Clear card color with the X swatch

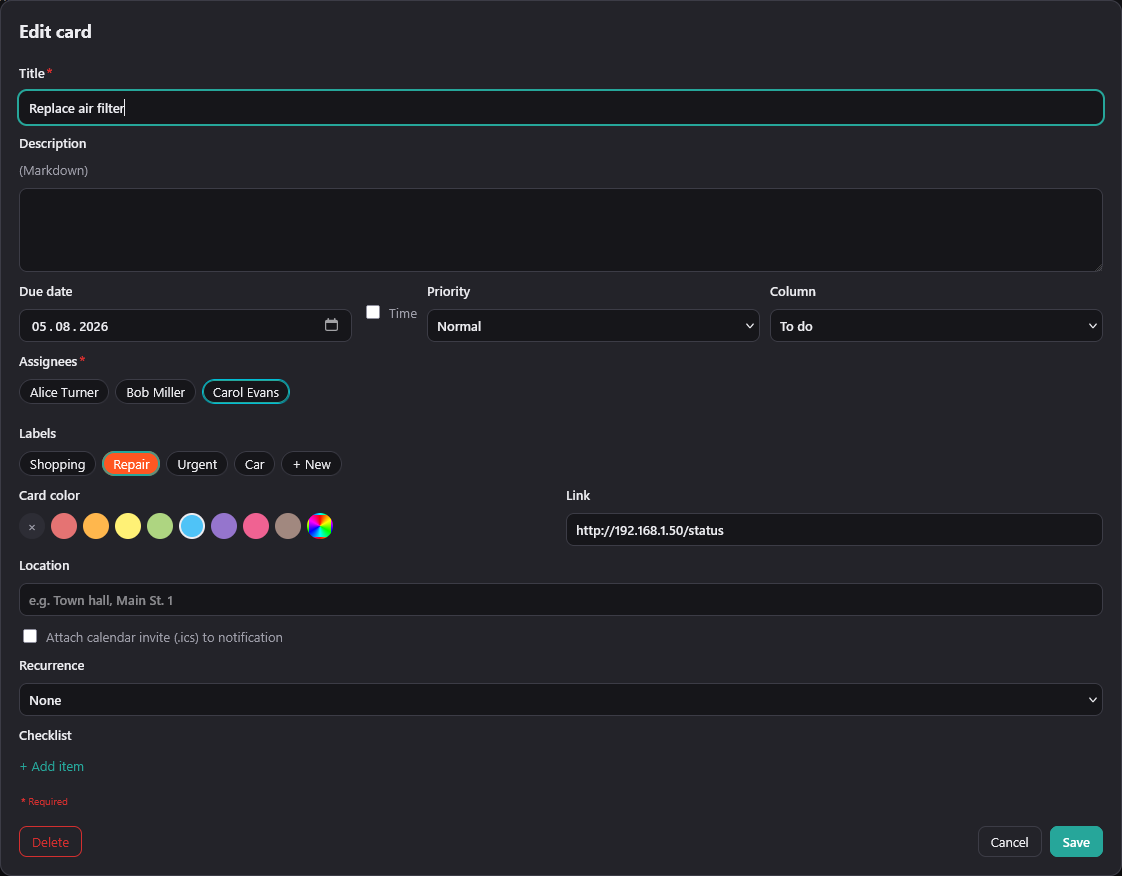pos(32,527)
